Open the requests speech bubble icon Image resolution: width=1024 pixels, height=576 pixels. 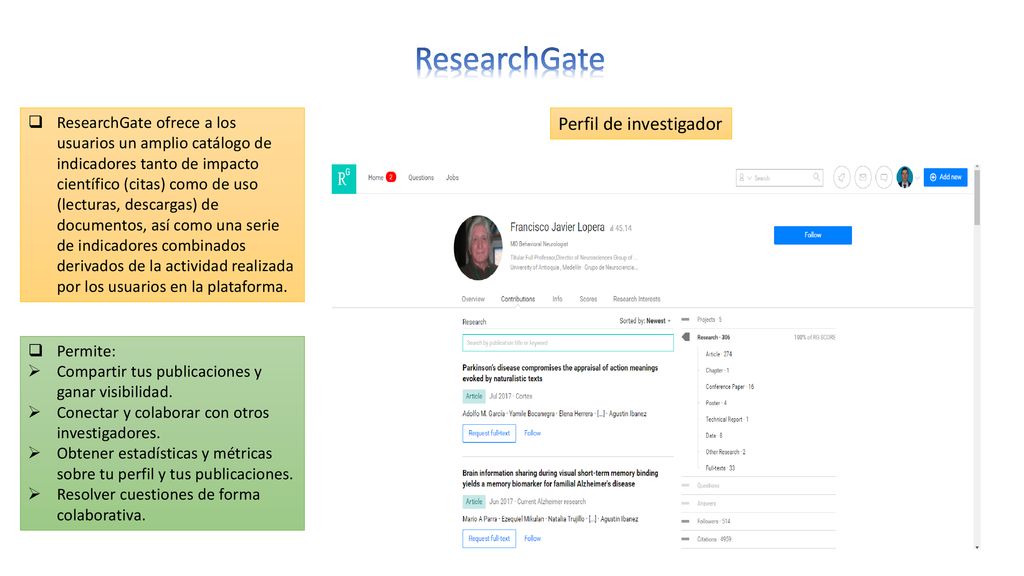click(x=884, y=177)
